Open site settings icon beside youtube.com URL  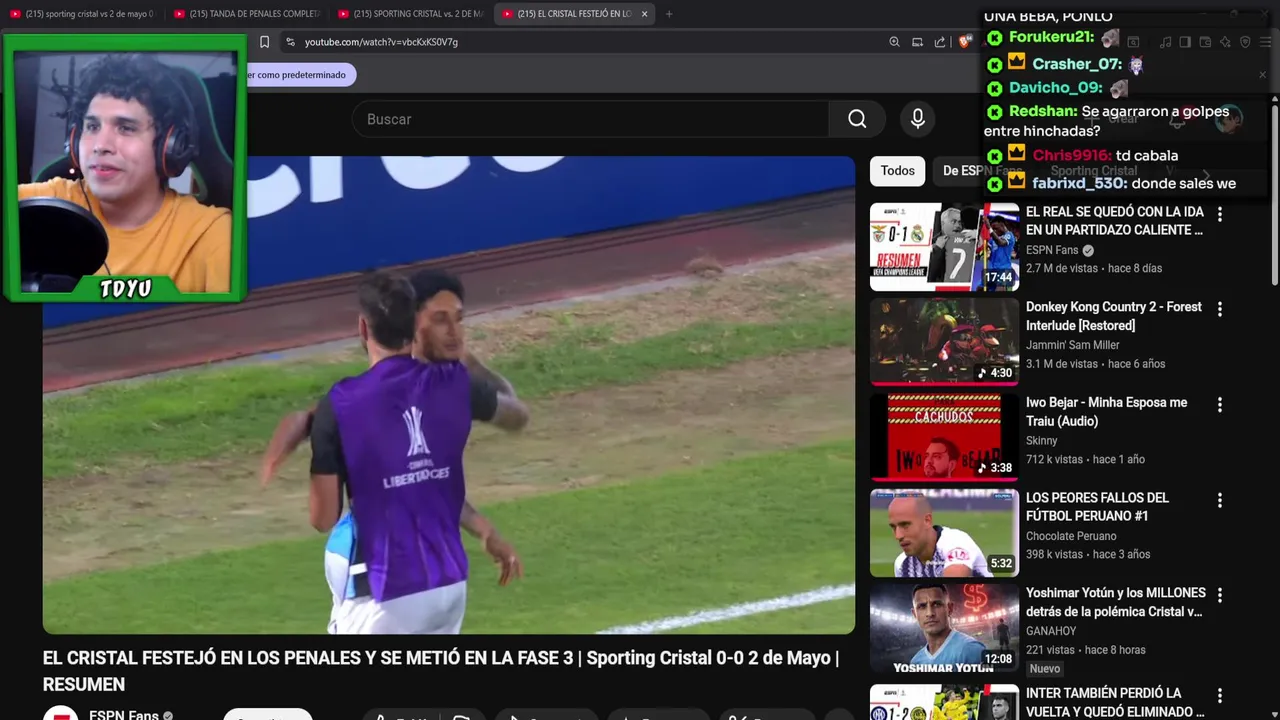pos(290,42)
